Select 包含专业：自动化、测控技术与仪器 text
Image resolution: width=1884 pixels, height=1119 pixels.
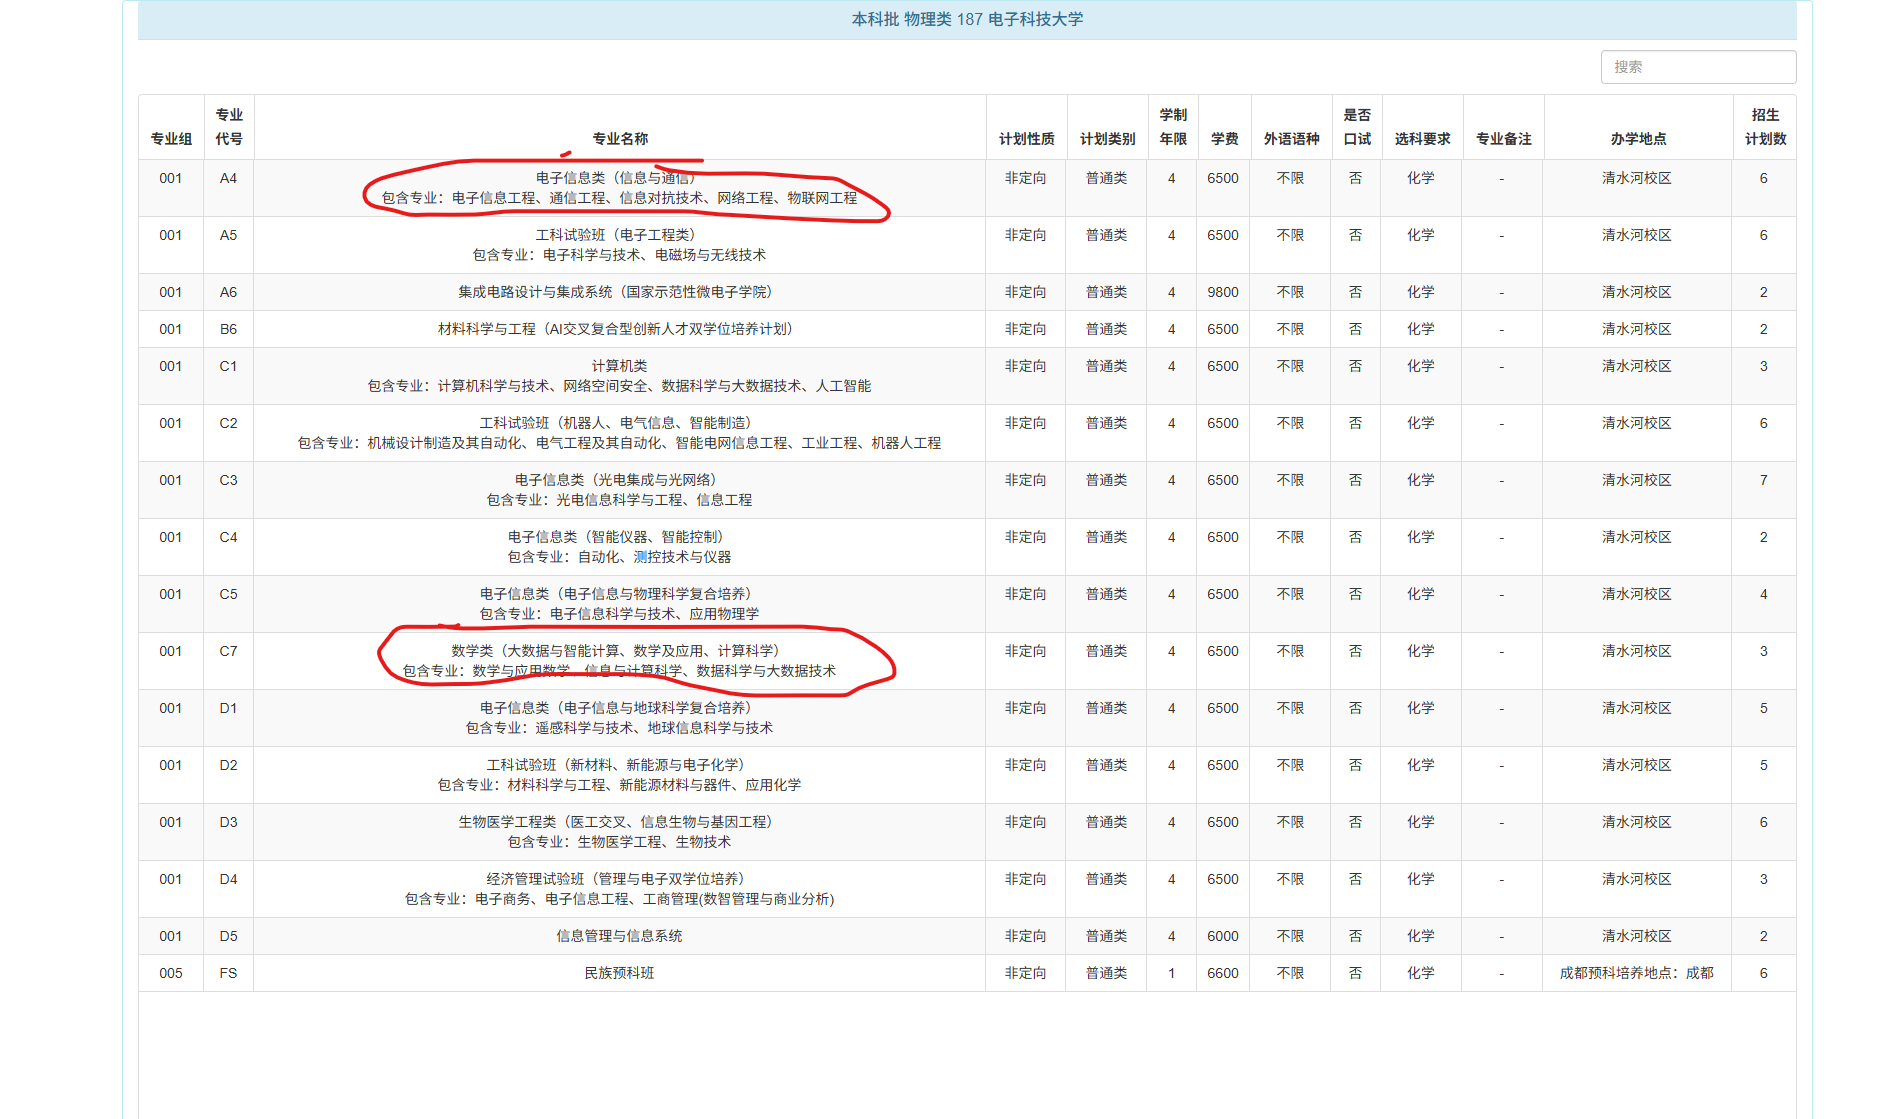[619, 557]
